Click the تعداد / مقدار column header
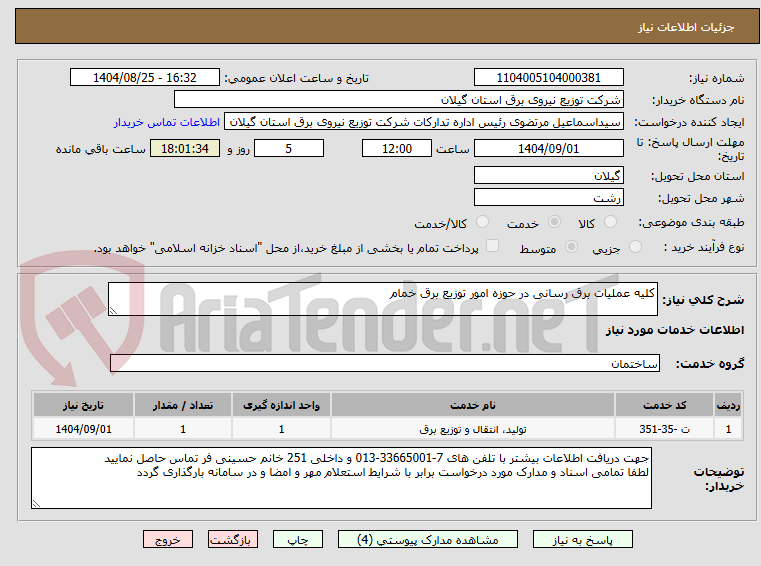Screen dimensions: 761x566 (183, 405)
